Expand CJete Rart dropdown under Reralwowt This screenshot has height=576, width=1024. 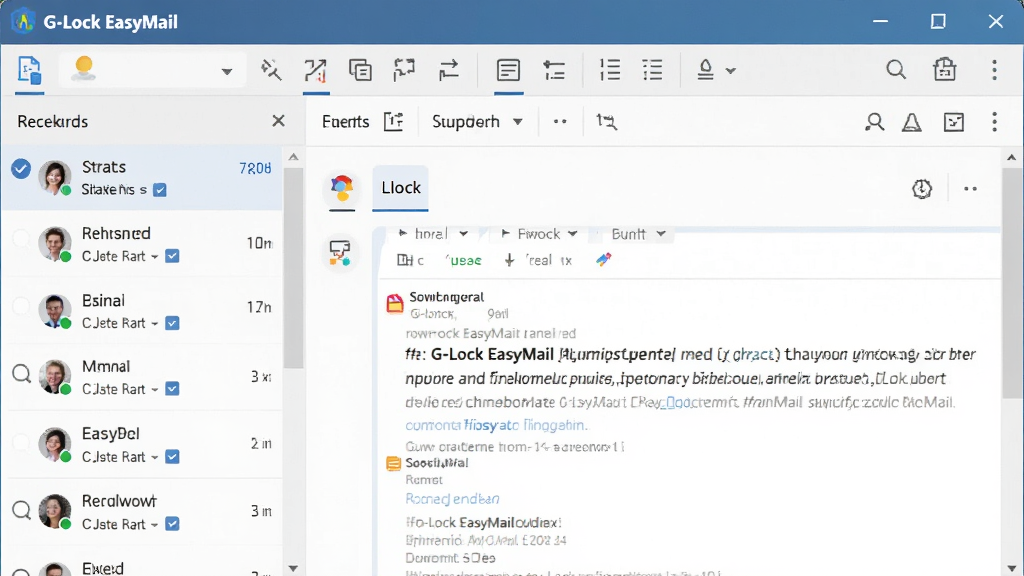[x=155, y=525]
